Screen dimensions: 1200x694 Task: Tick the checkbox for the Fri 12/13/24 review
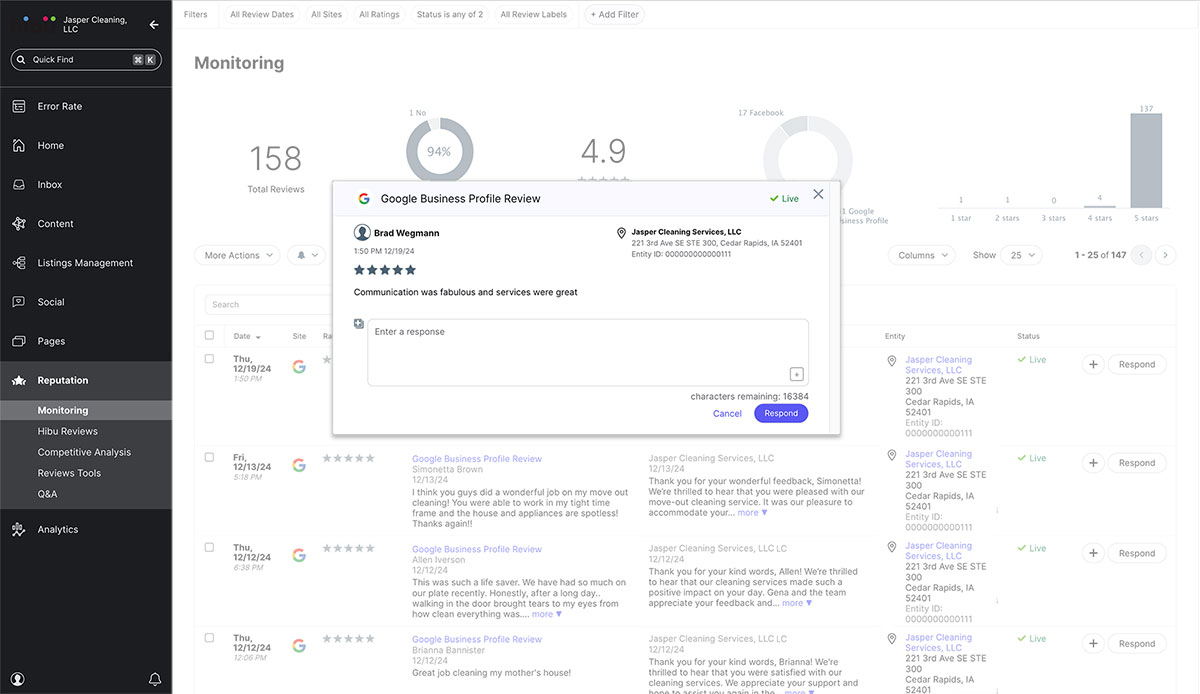coord(209,457)
